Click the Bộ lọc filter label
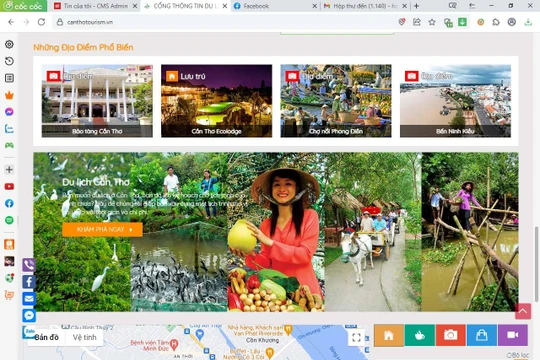Image resolution: width=540 pixels, height=360 pixels. 518,355
